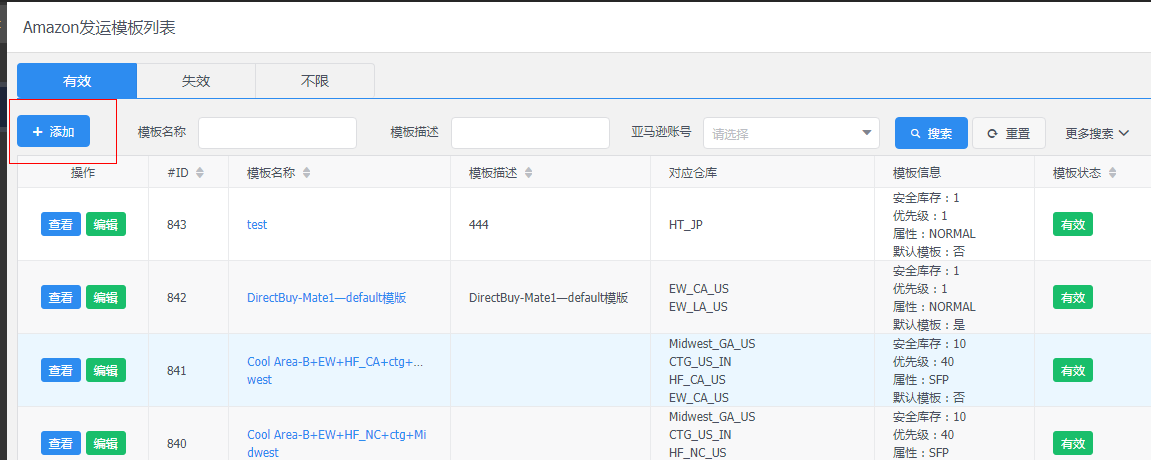Click the 模板描述 input field
This screenshot has width=1151, height=460.
[x=530, y=133]
